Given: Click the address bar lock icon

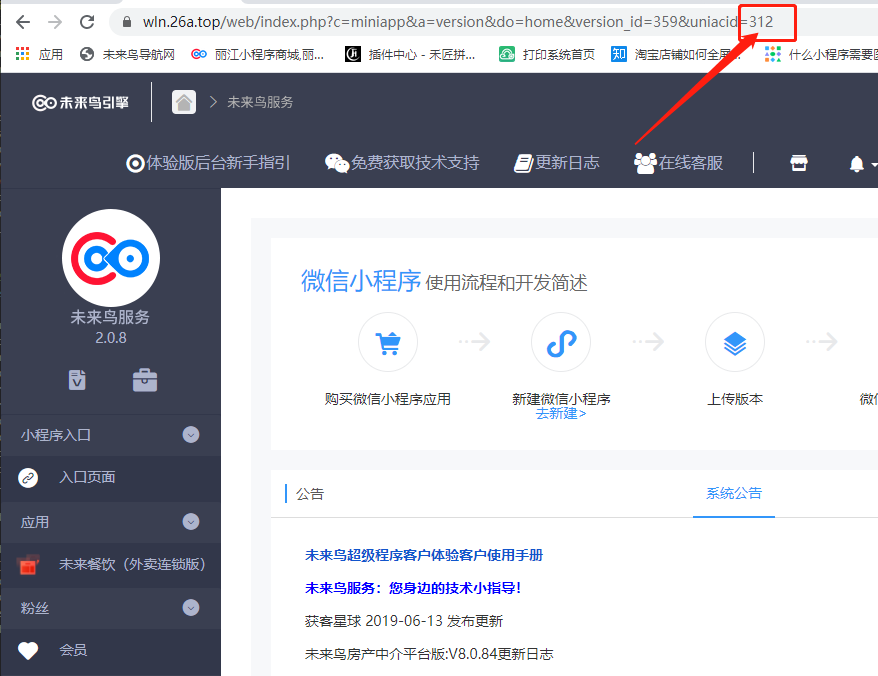Looking at the screenshot, I should click(127, 22).
